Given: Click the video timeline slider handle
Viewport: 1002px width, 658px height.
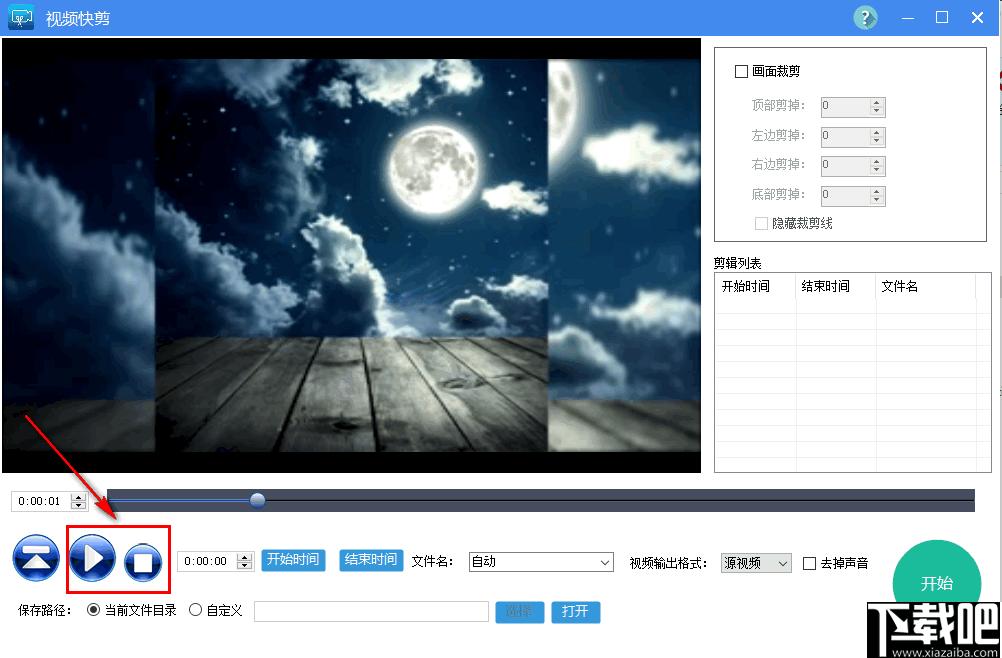Looking at the screenshot, I should pyautogui.click(x=257, y=500).
